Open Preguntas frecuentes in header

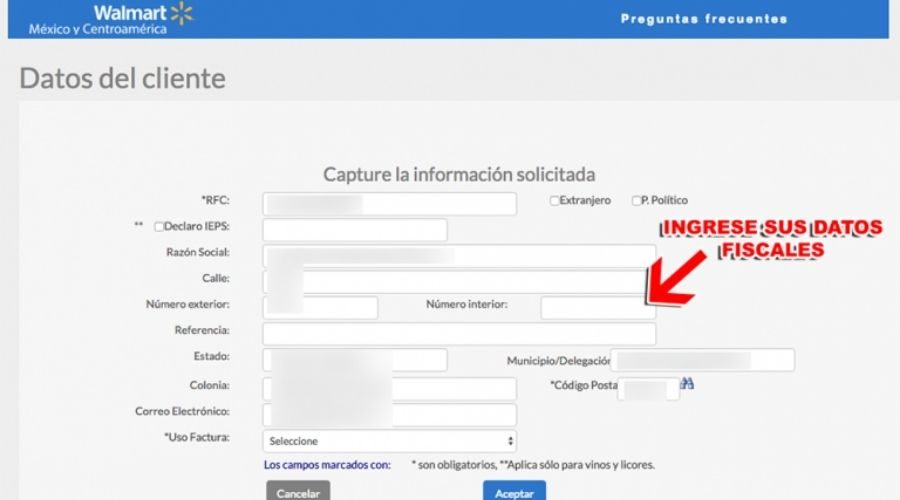click(703, 19)
